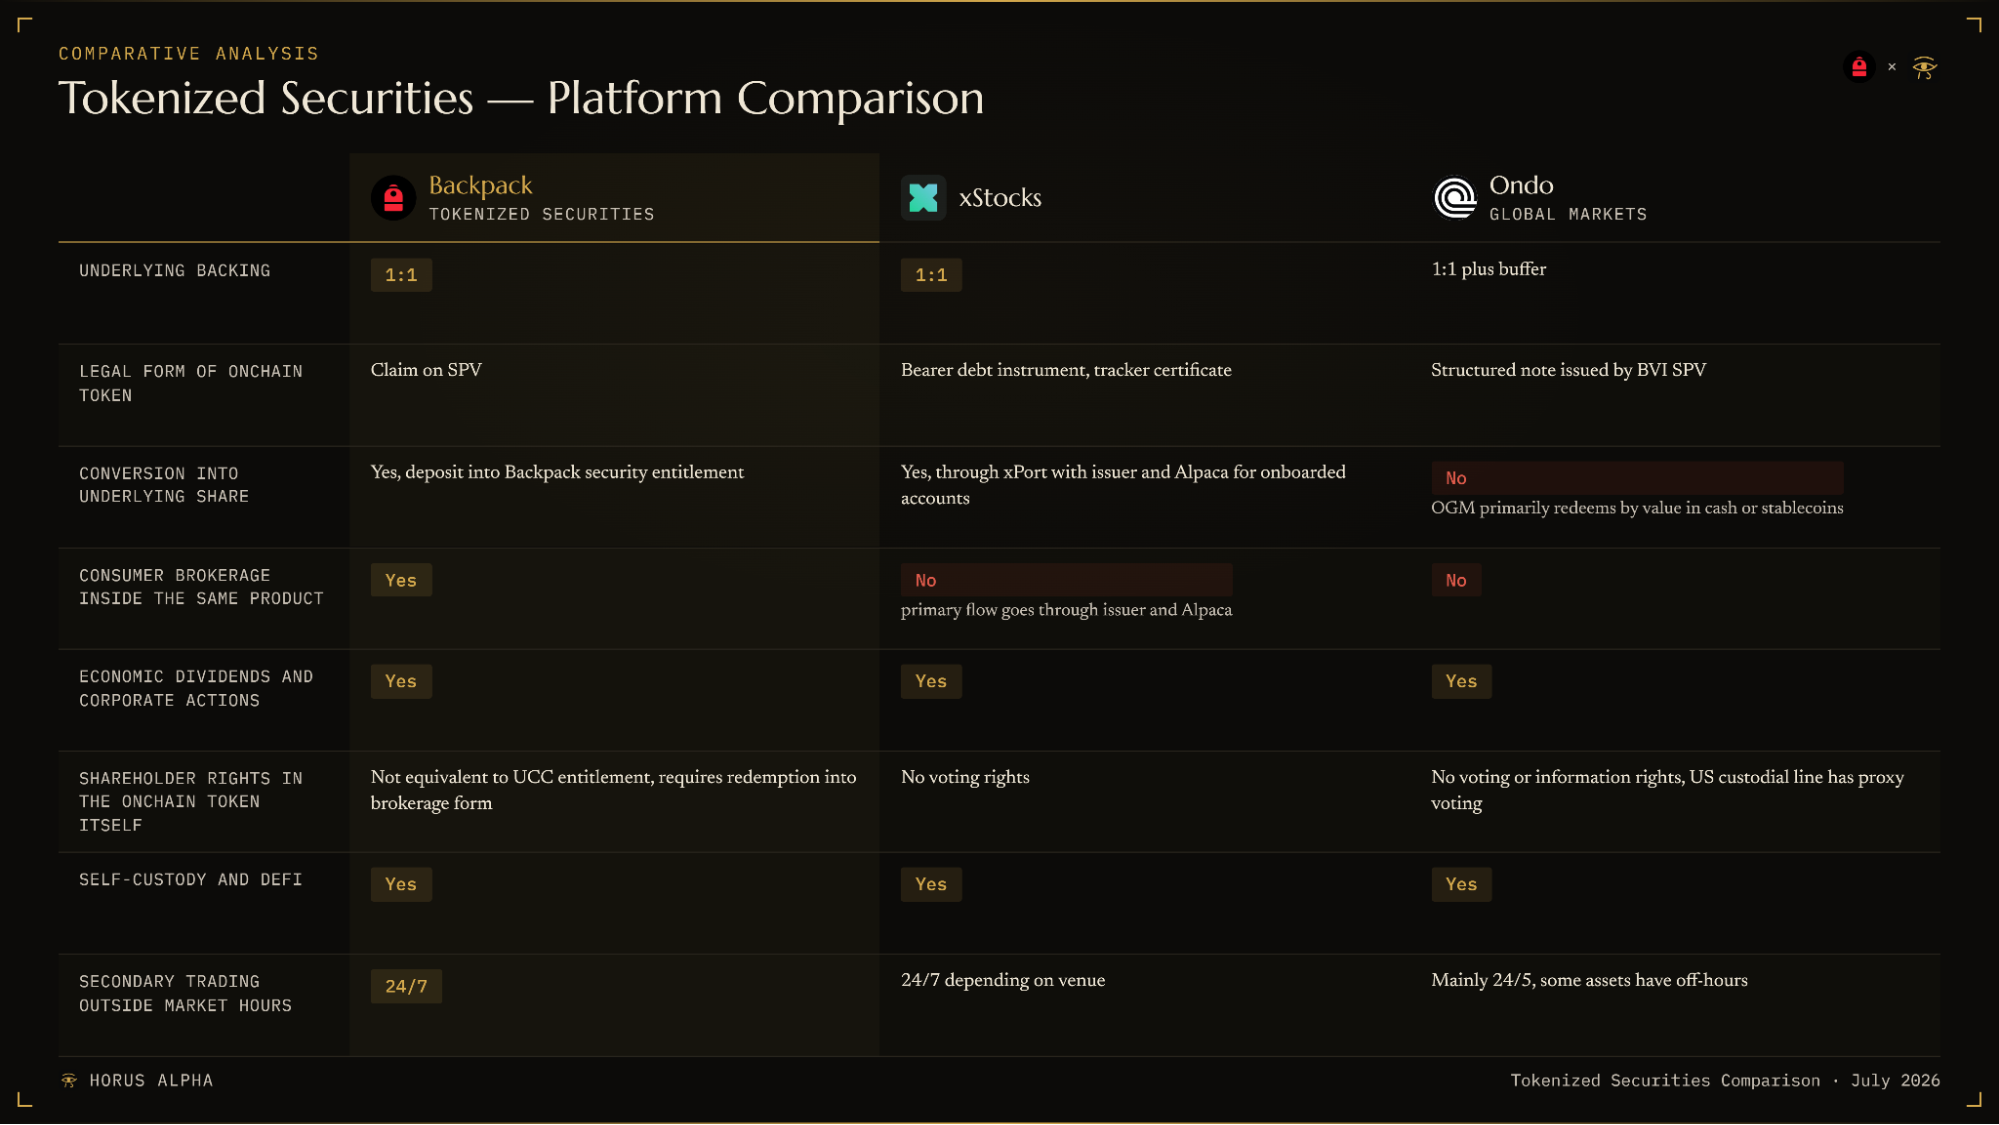1999x1125 pixels.
Task: Click the Ondo circular logo
Action: [x=1454, y=198]
